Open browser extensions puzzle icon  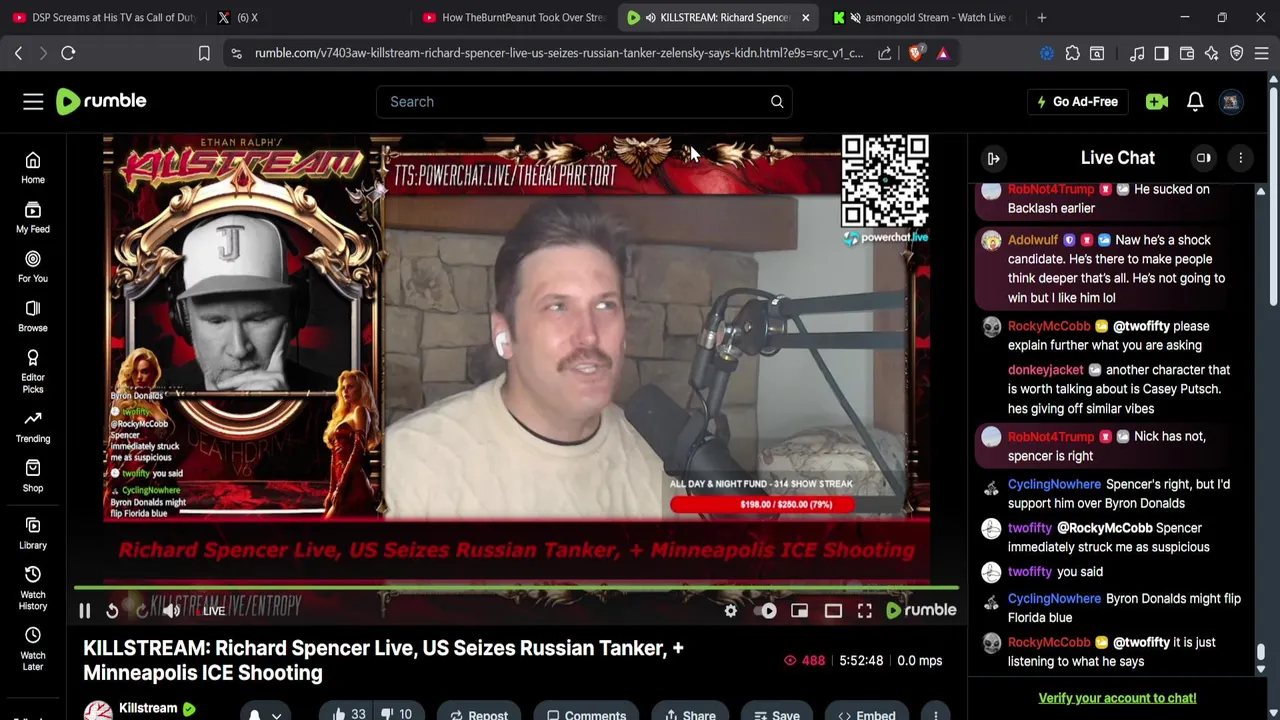coord(1072,53)
